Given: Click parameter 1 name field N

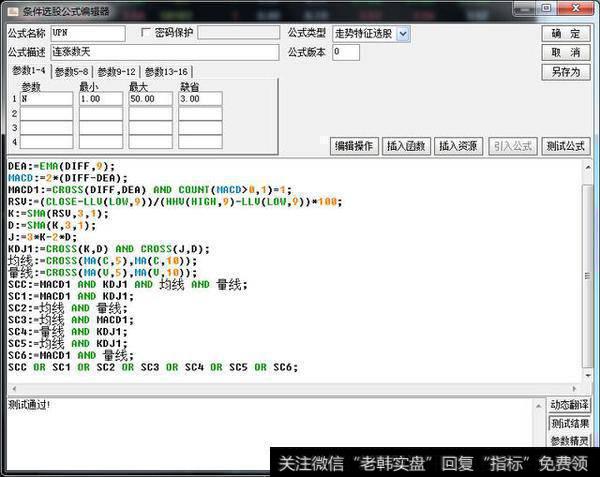Looking at the screenshot, I should (46, 99).
